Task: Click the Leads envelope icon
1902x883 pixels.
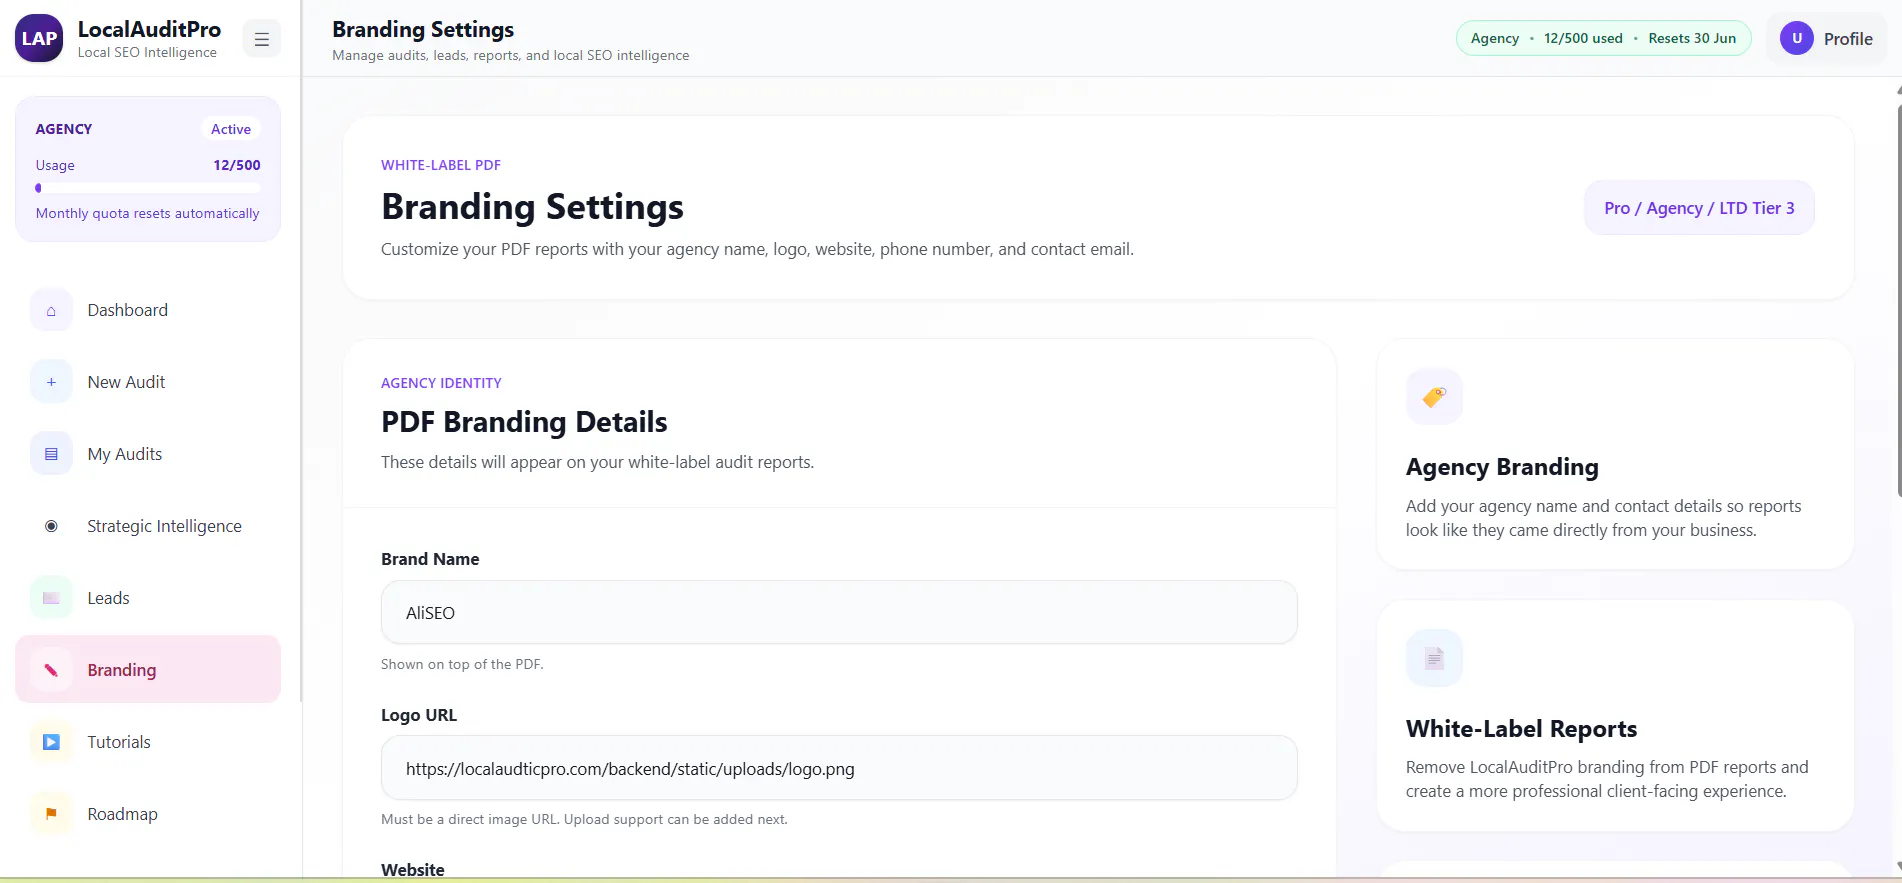Action: point(51,598)
